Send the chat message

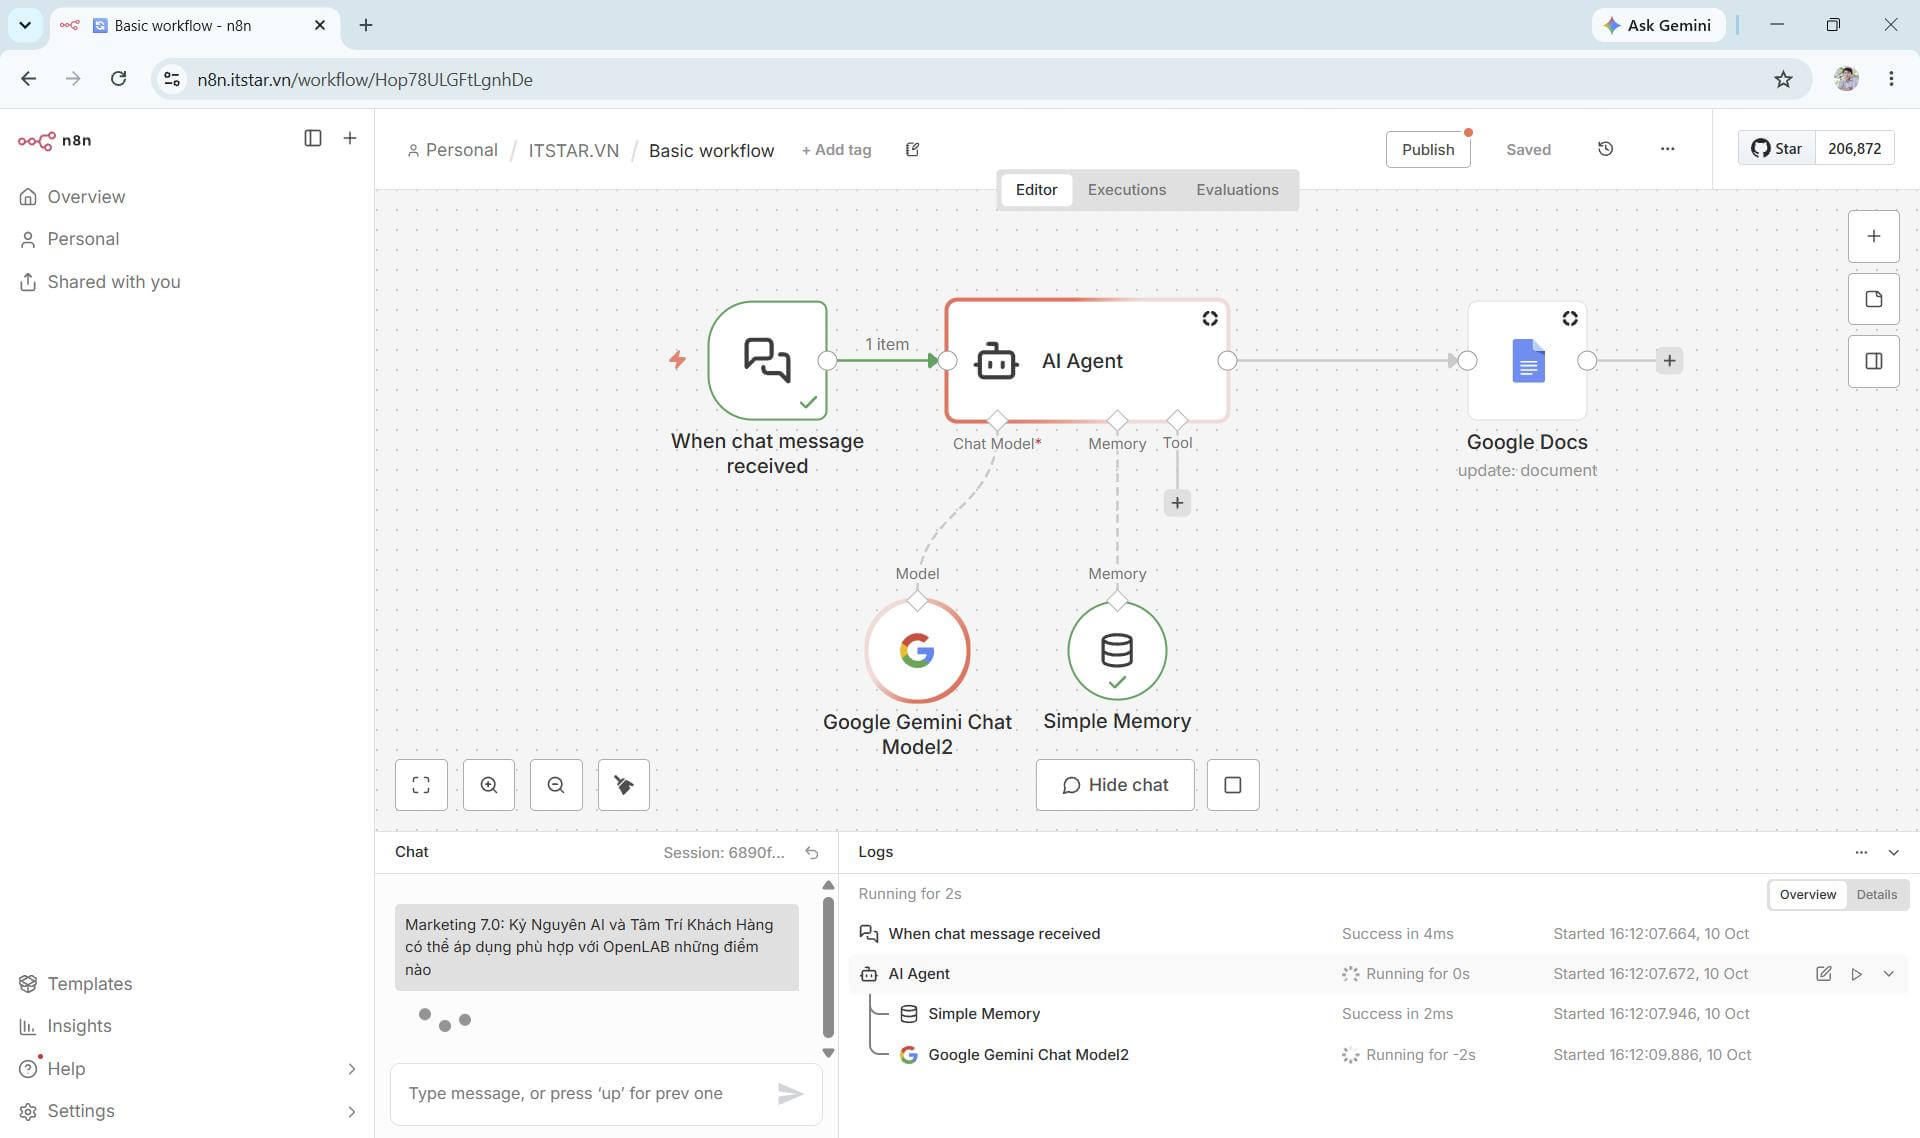(x=790, y=1094)
